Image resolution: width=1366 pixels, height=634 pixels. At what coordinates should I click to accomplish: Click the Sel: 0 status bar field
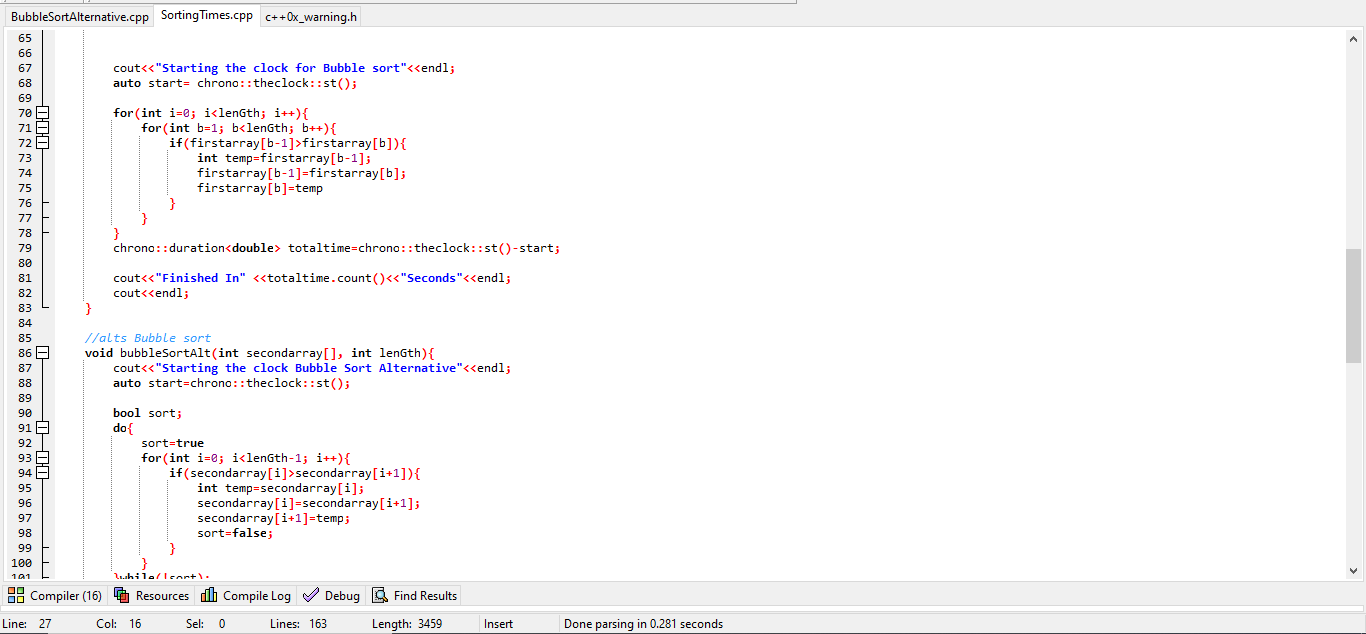click(207, 623)
